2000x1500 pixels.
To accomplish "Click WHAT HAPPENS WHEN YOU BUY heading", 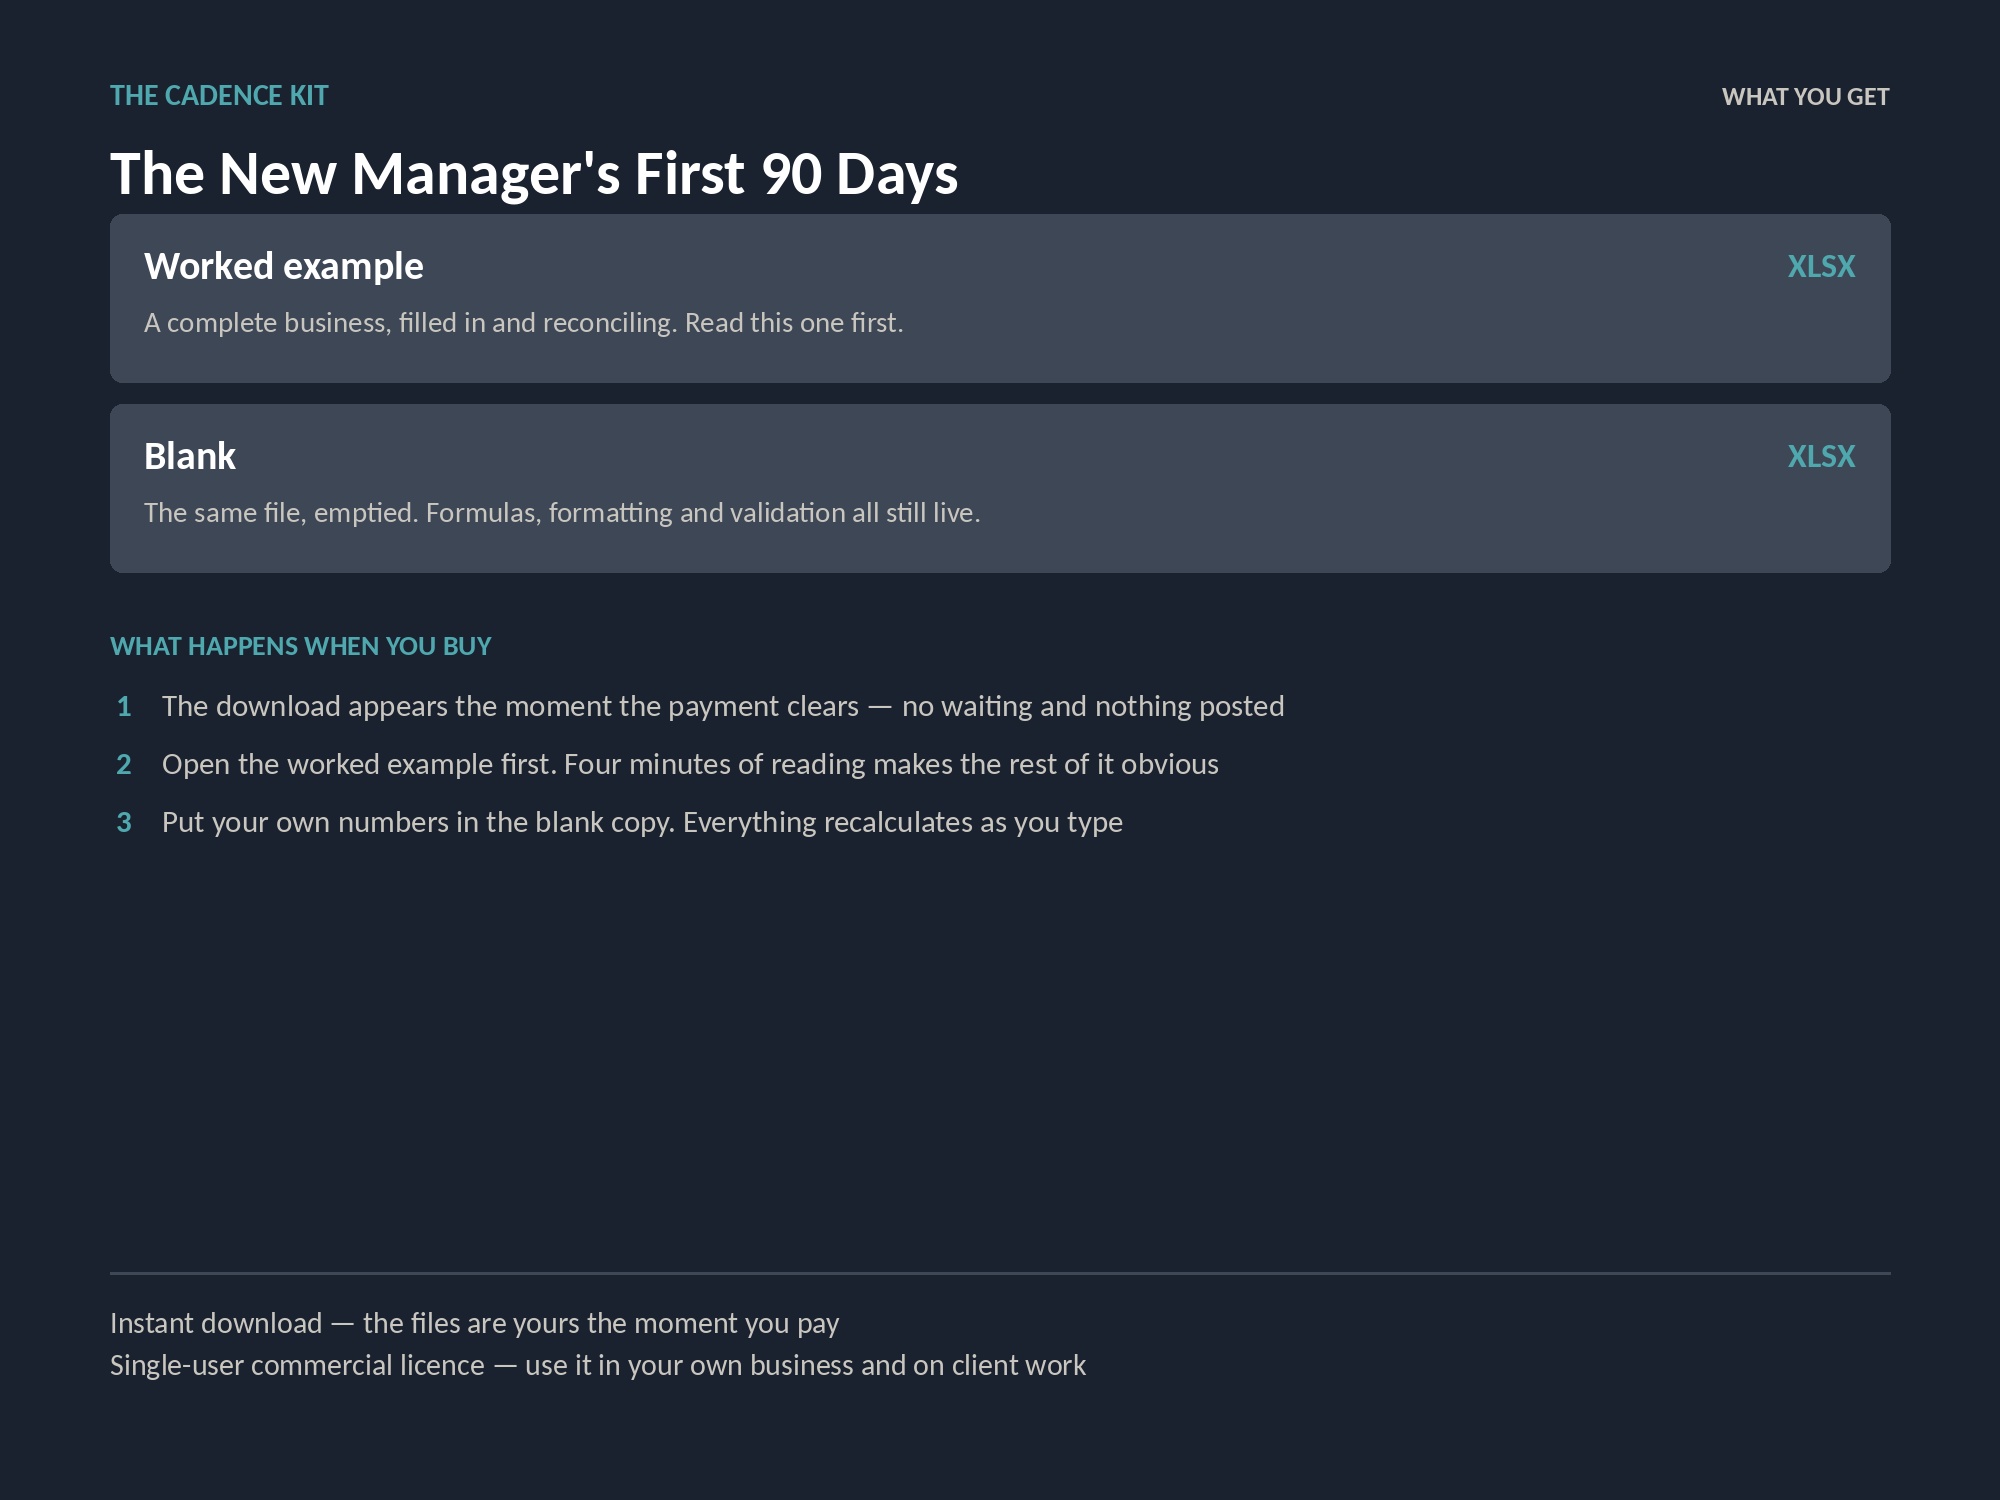I will point(301,647).
